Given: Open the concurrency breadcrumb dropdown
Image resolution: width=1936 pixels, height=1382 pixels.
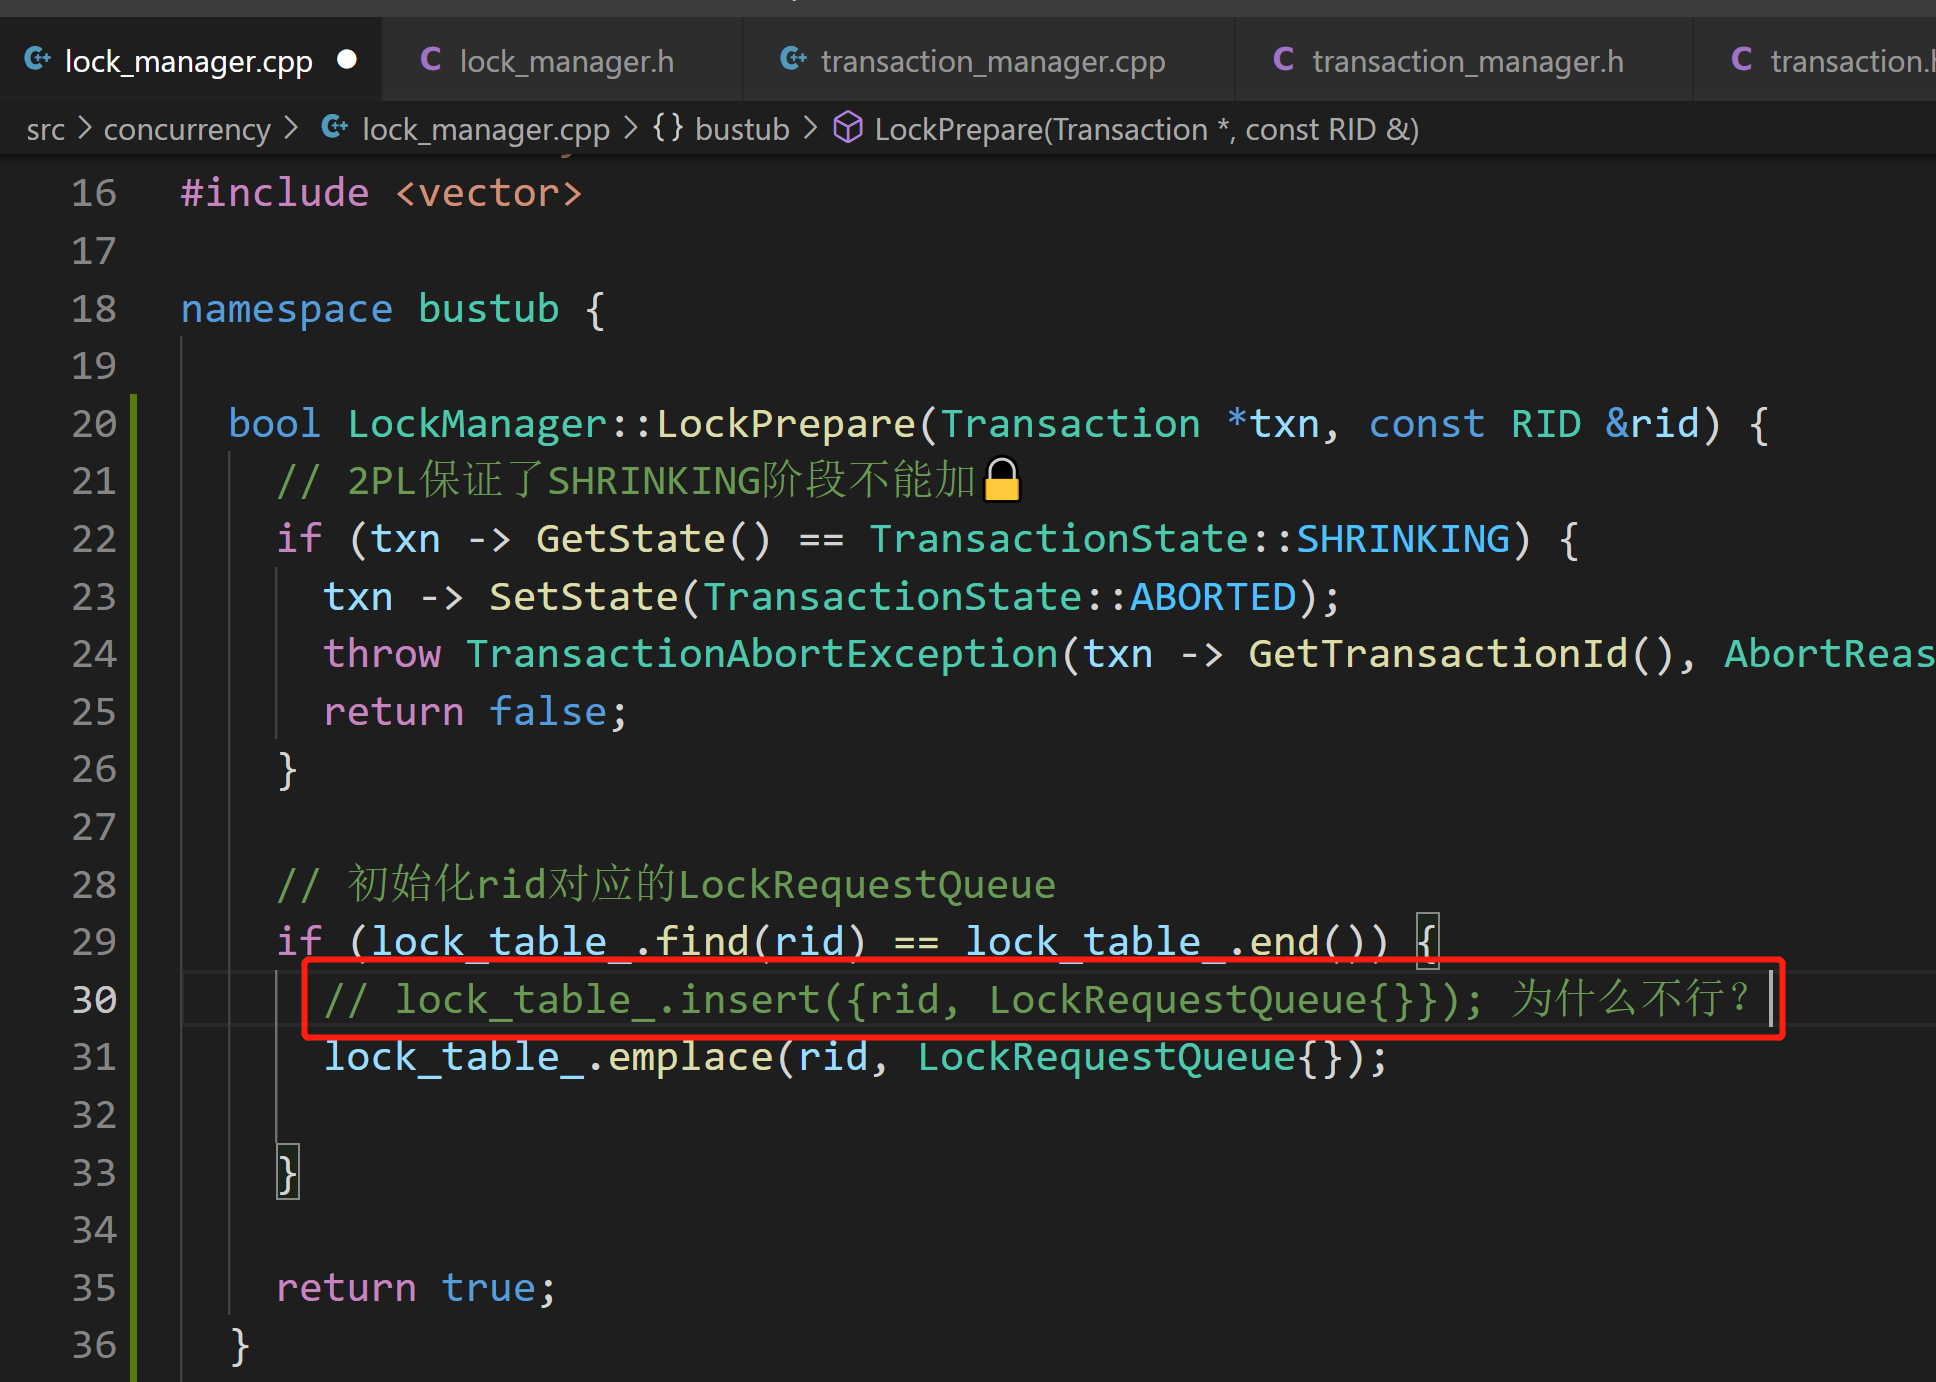Looking at the screenshot, I should [x=187, y=129].
